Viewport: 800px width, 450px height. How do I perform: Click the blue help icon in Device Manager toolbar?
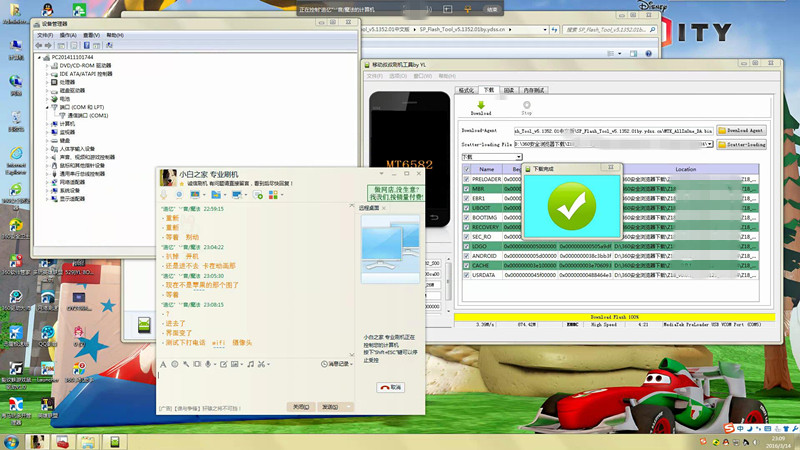(x=87, y=45)
